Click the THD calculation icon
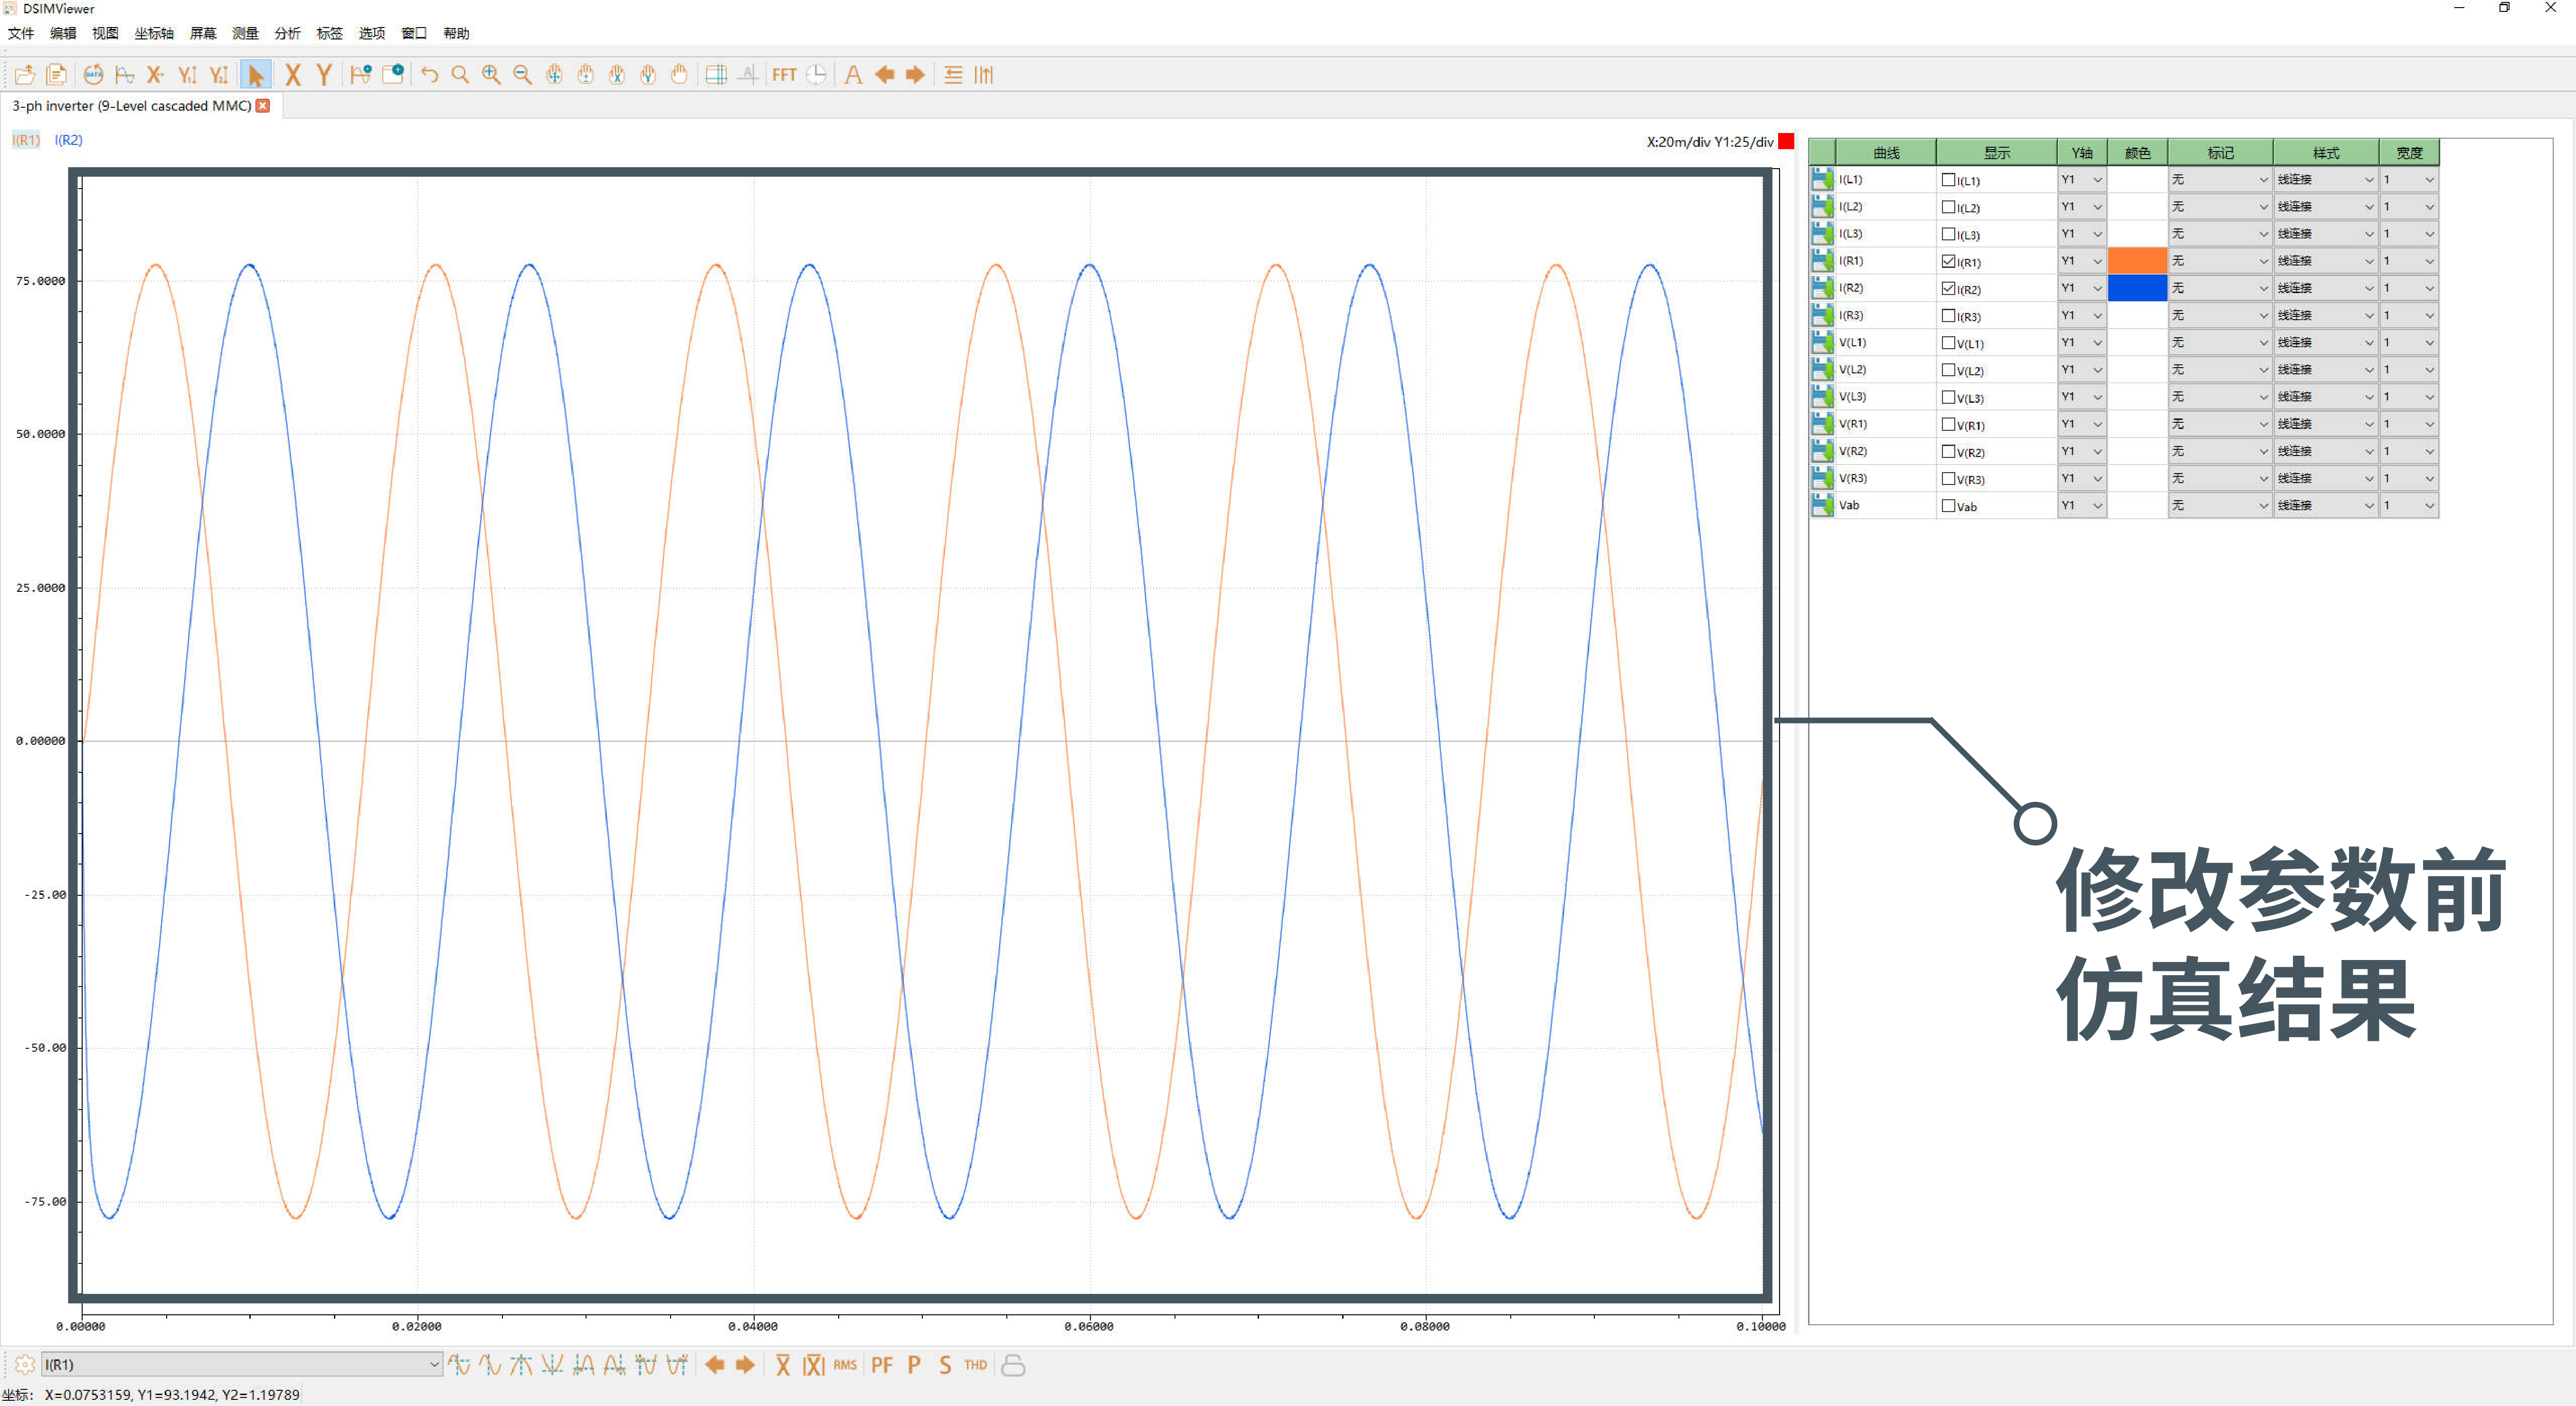The width and height of the screenshot is (2576, 1406). coord(975,1365)
